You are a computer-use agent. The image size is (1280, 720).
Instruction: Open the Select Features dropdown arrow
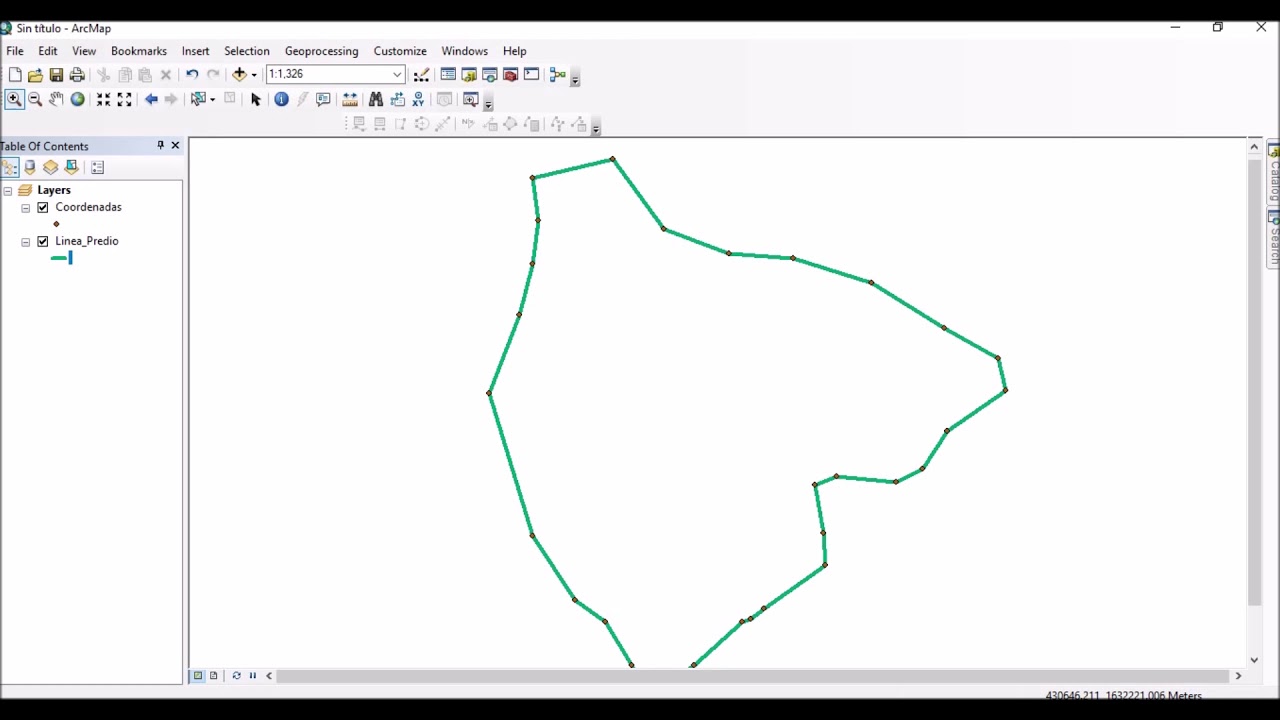212,99
